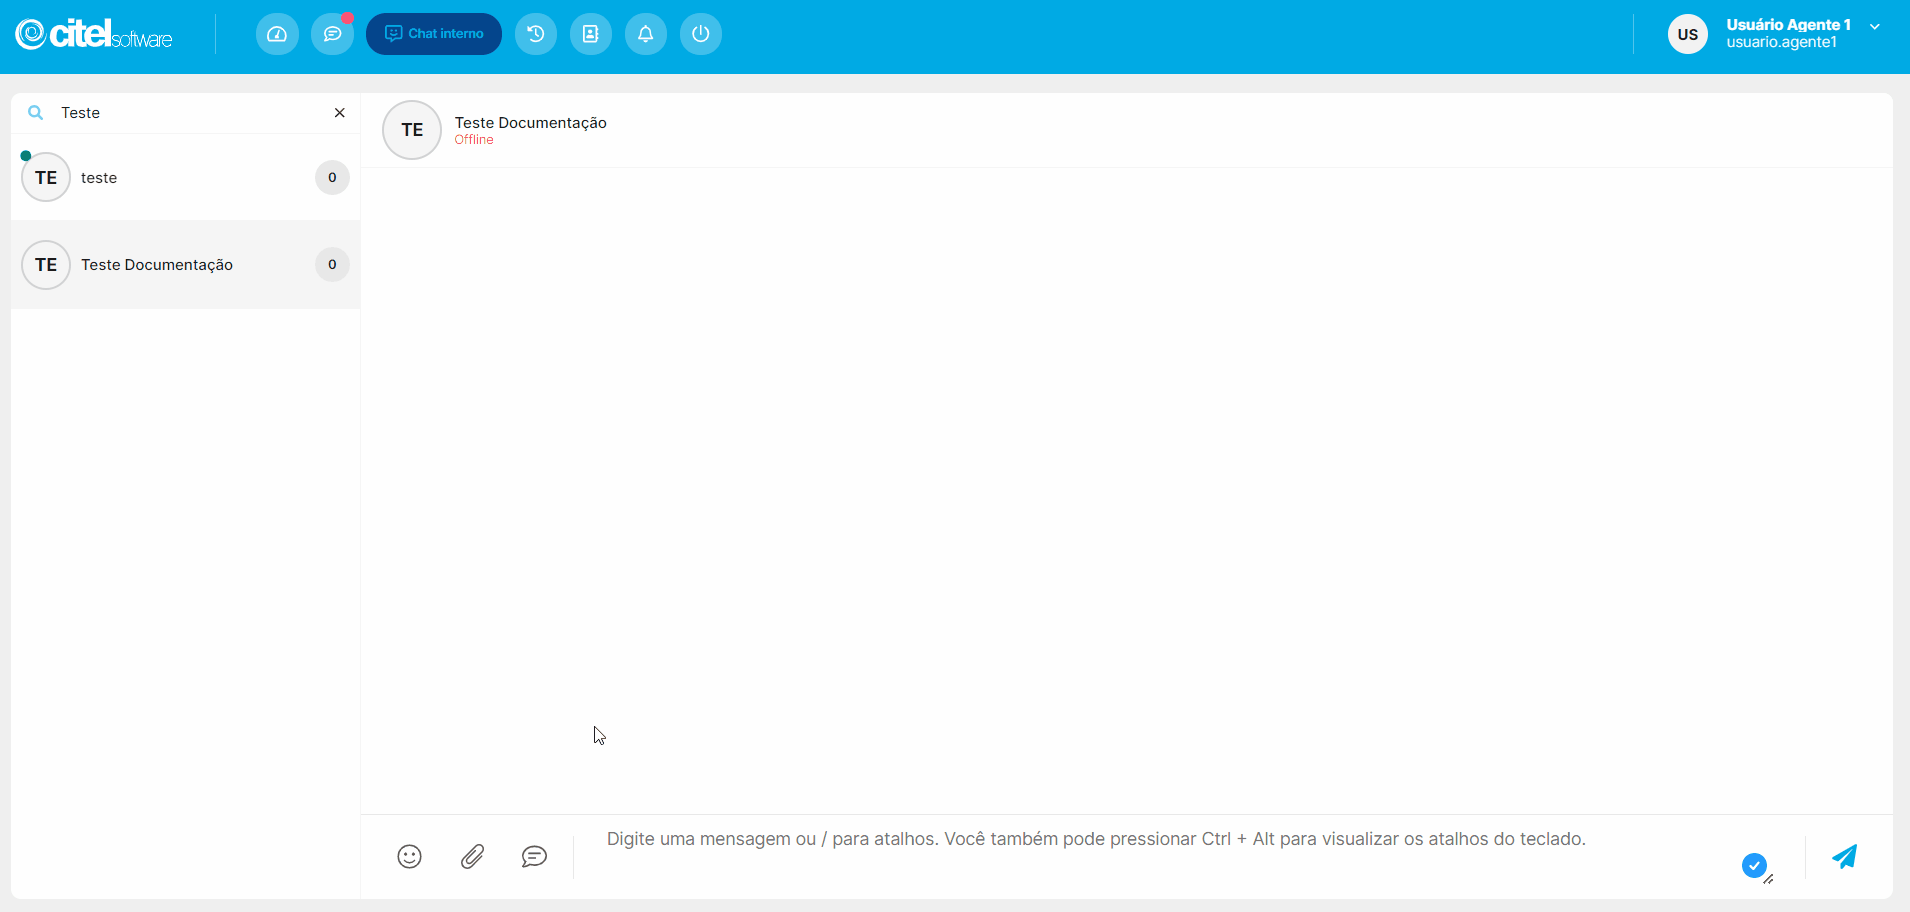The image size is (1910, 912).
Task: Select the Chat interno tab
Action: click(x=434, y=34)
